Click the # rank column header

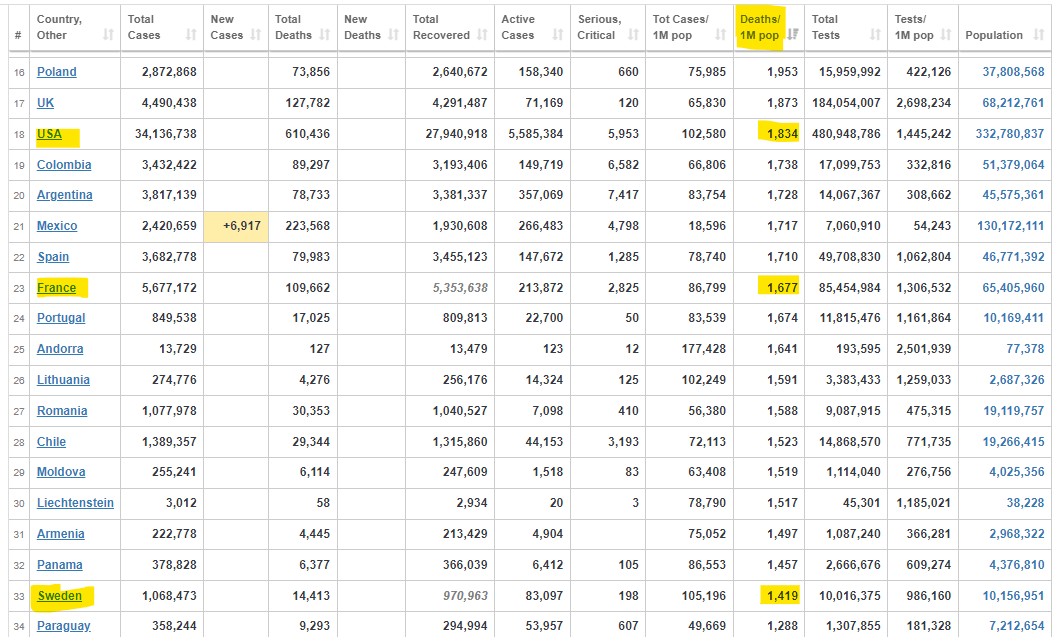[x=18, y=35]
